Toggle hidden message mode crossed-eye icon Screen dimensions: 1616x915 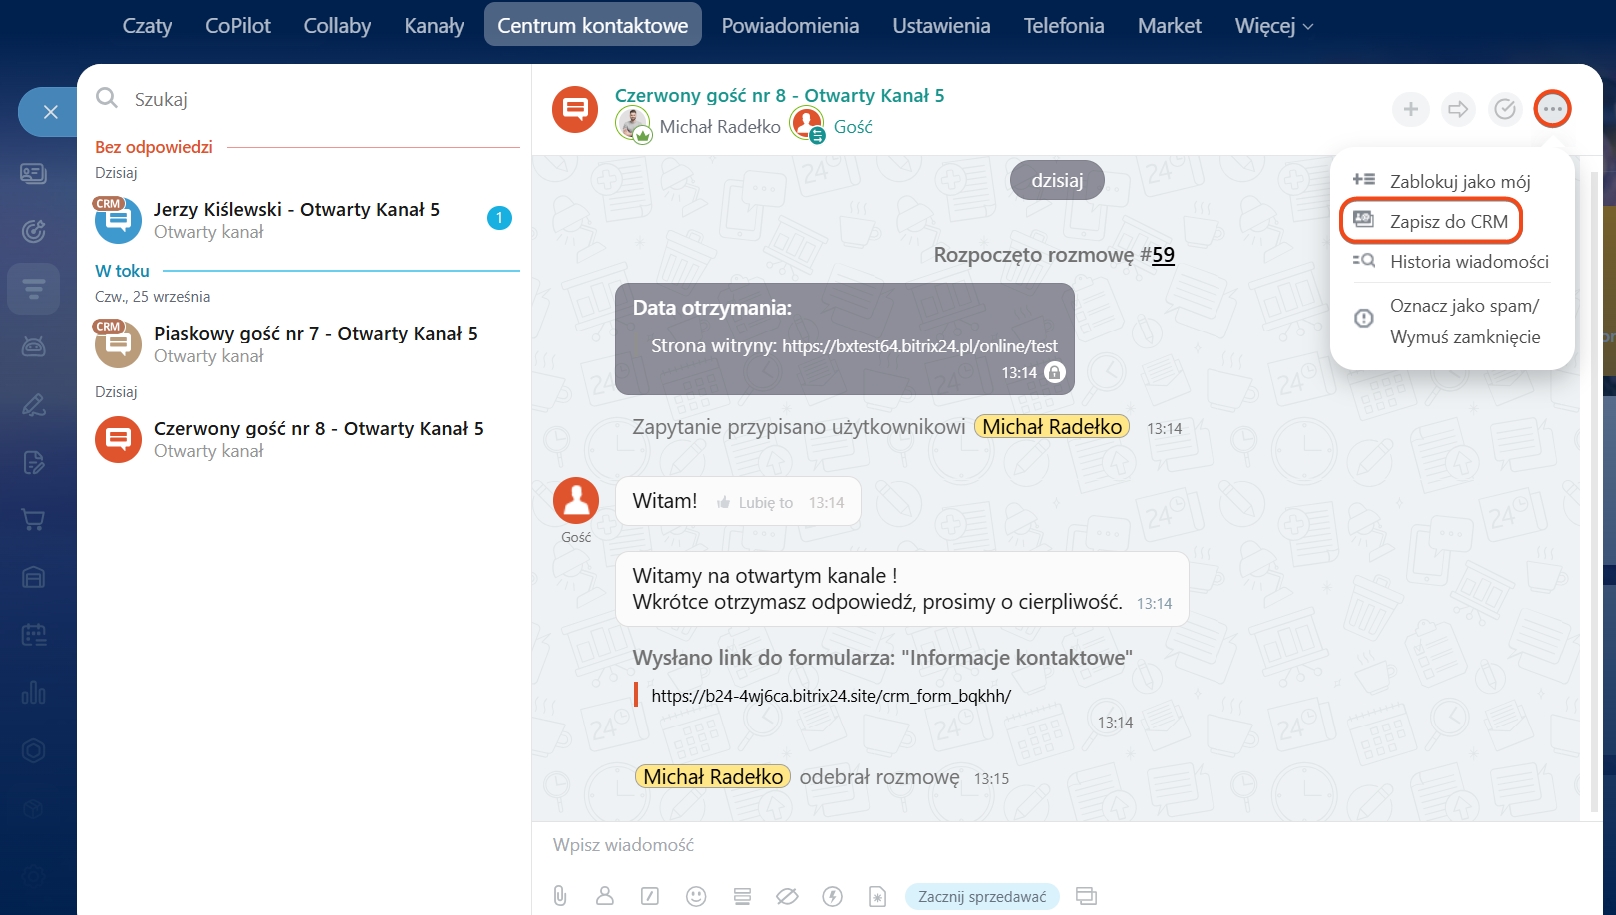coord(787,896)
